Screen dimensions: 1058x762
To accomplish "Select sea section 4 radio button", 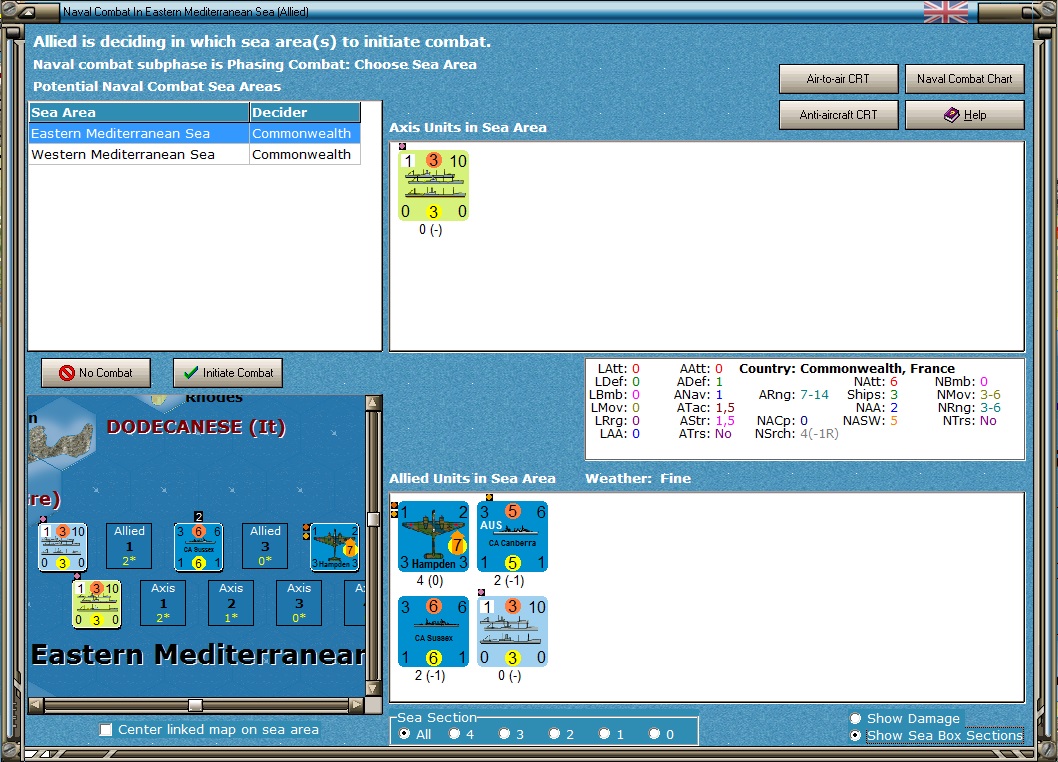I will (454, 734).
